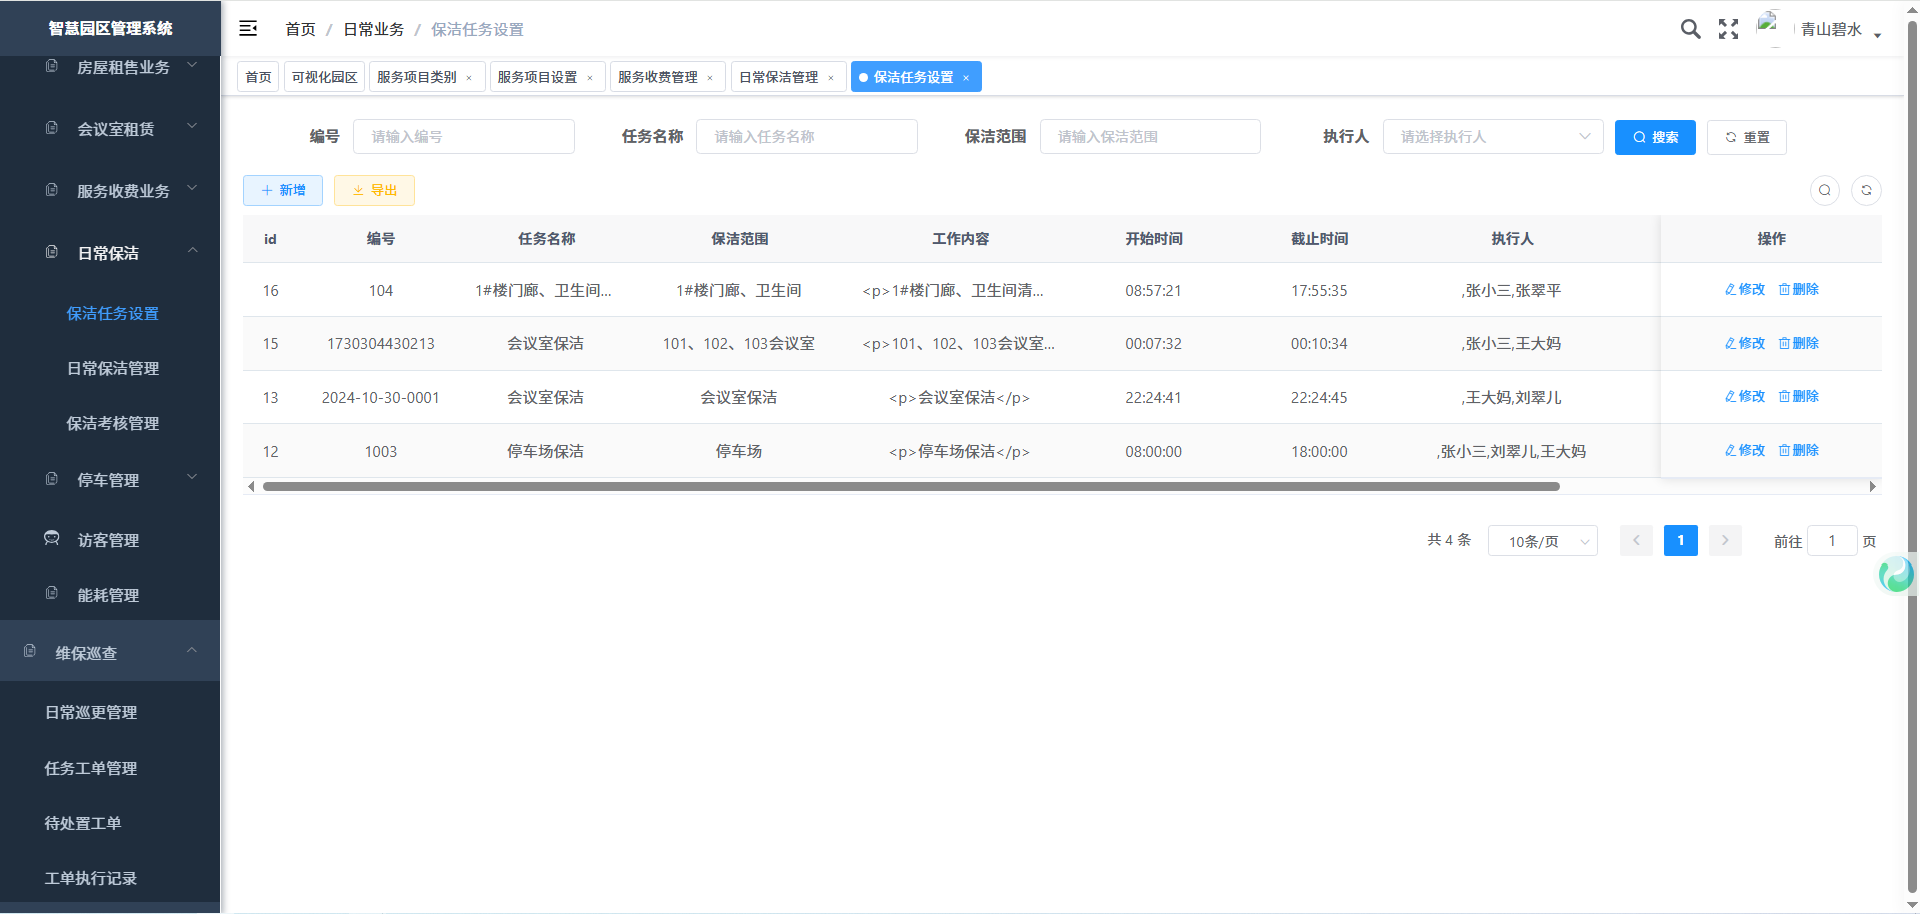The height and width of the screenshot is (914, 1920).
Task: Refresh table using round refresh icon
Action: coord(1866,190)
